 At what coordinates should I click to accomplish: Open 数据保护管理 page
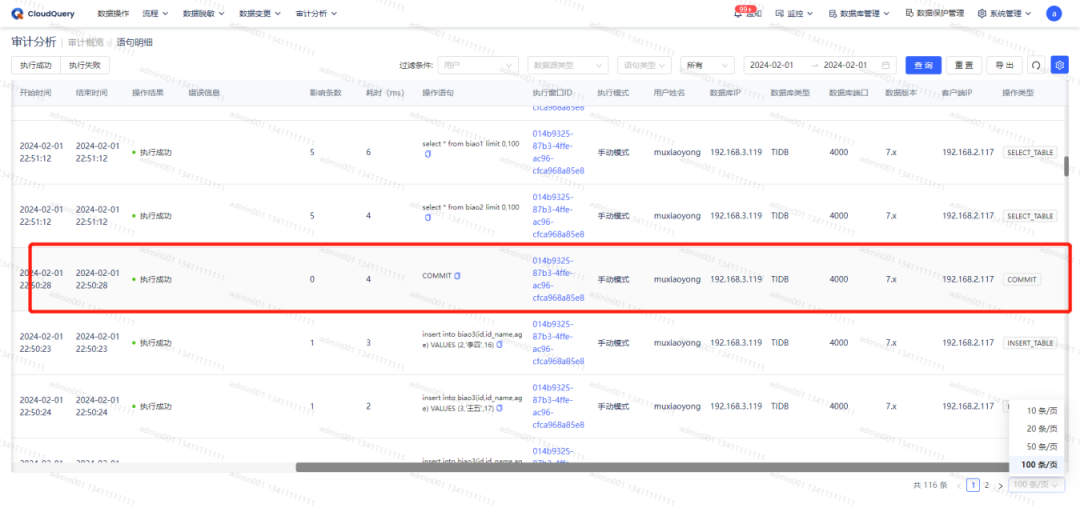point(934,13)
